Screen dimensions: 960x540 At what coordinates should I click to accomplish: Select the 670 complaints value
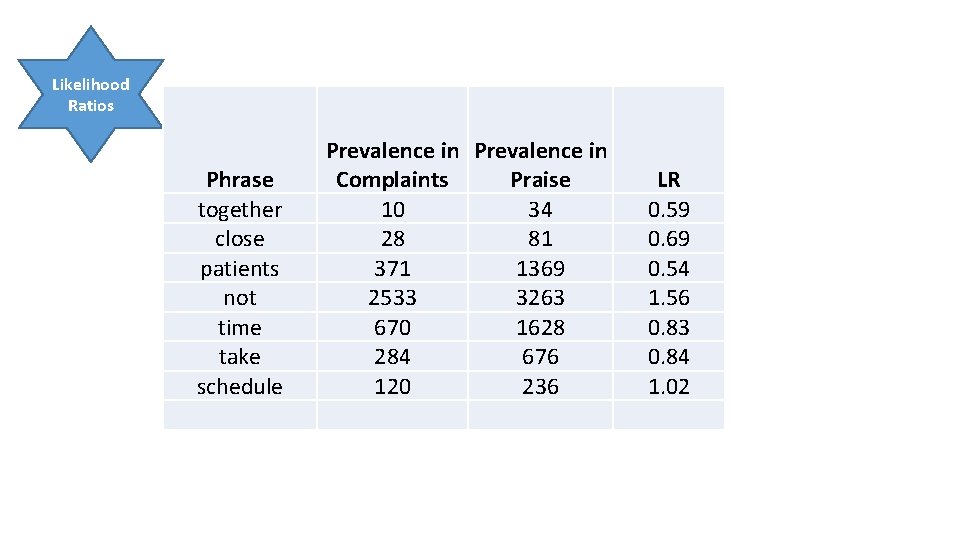(392, 328)
